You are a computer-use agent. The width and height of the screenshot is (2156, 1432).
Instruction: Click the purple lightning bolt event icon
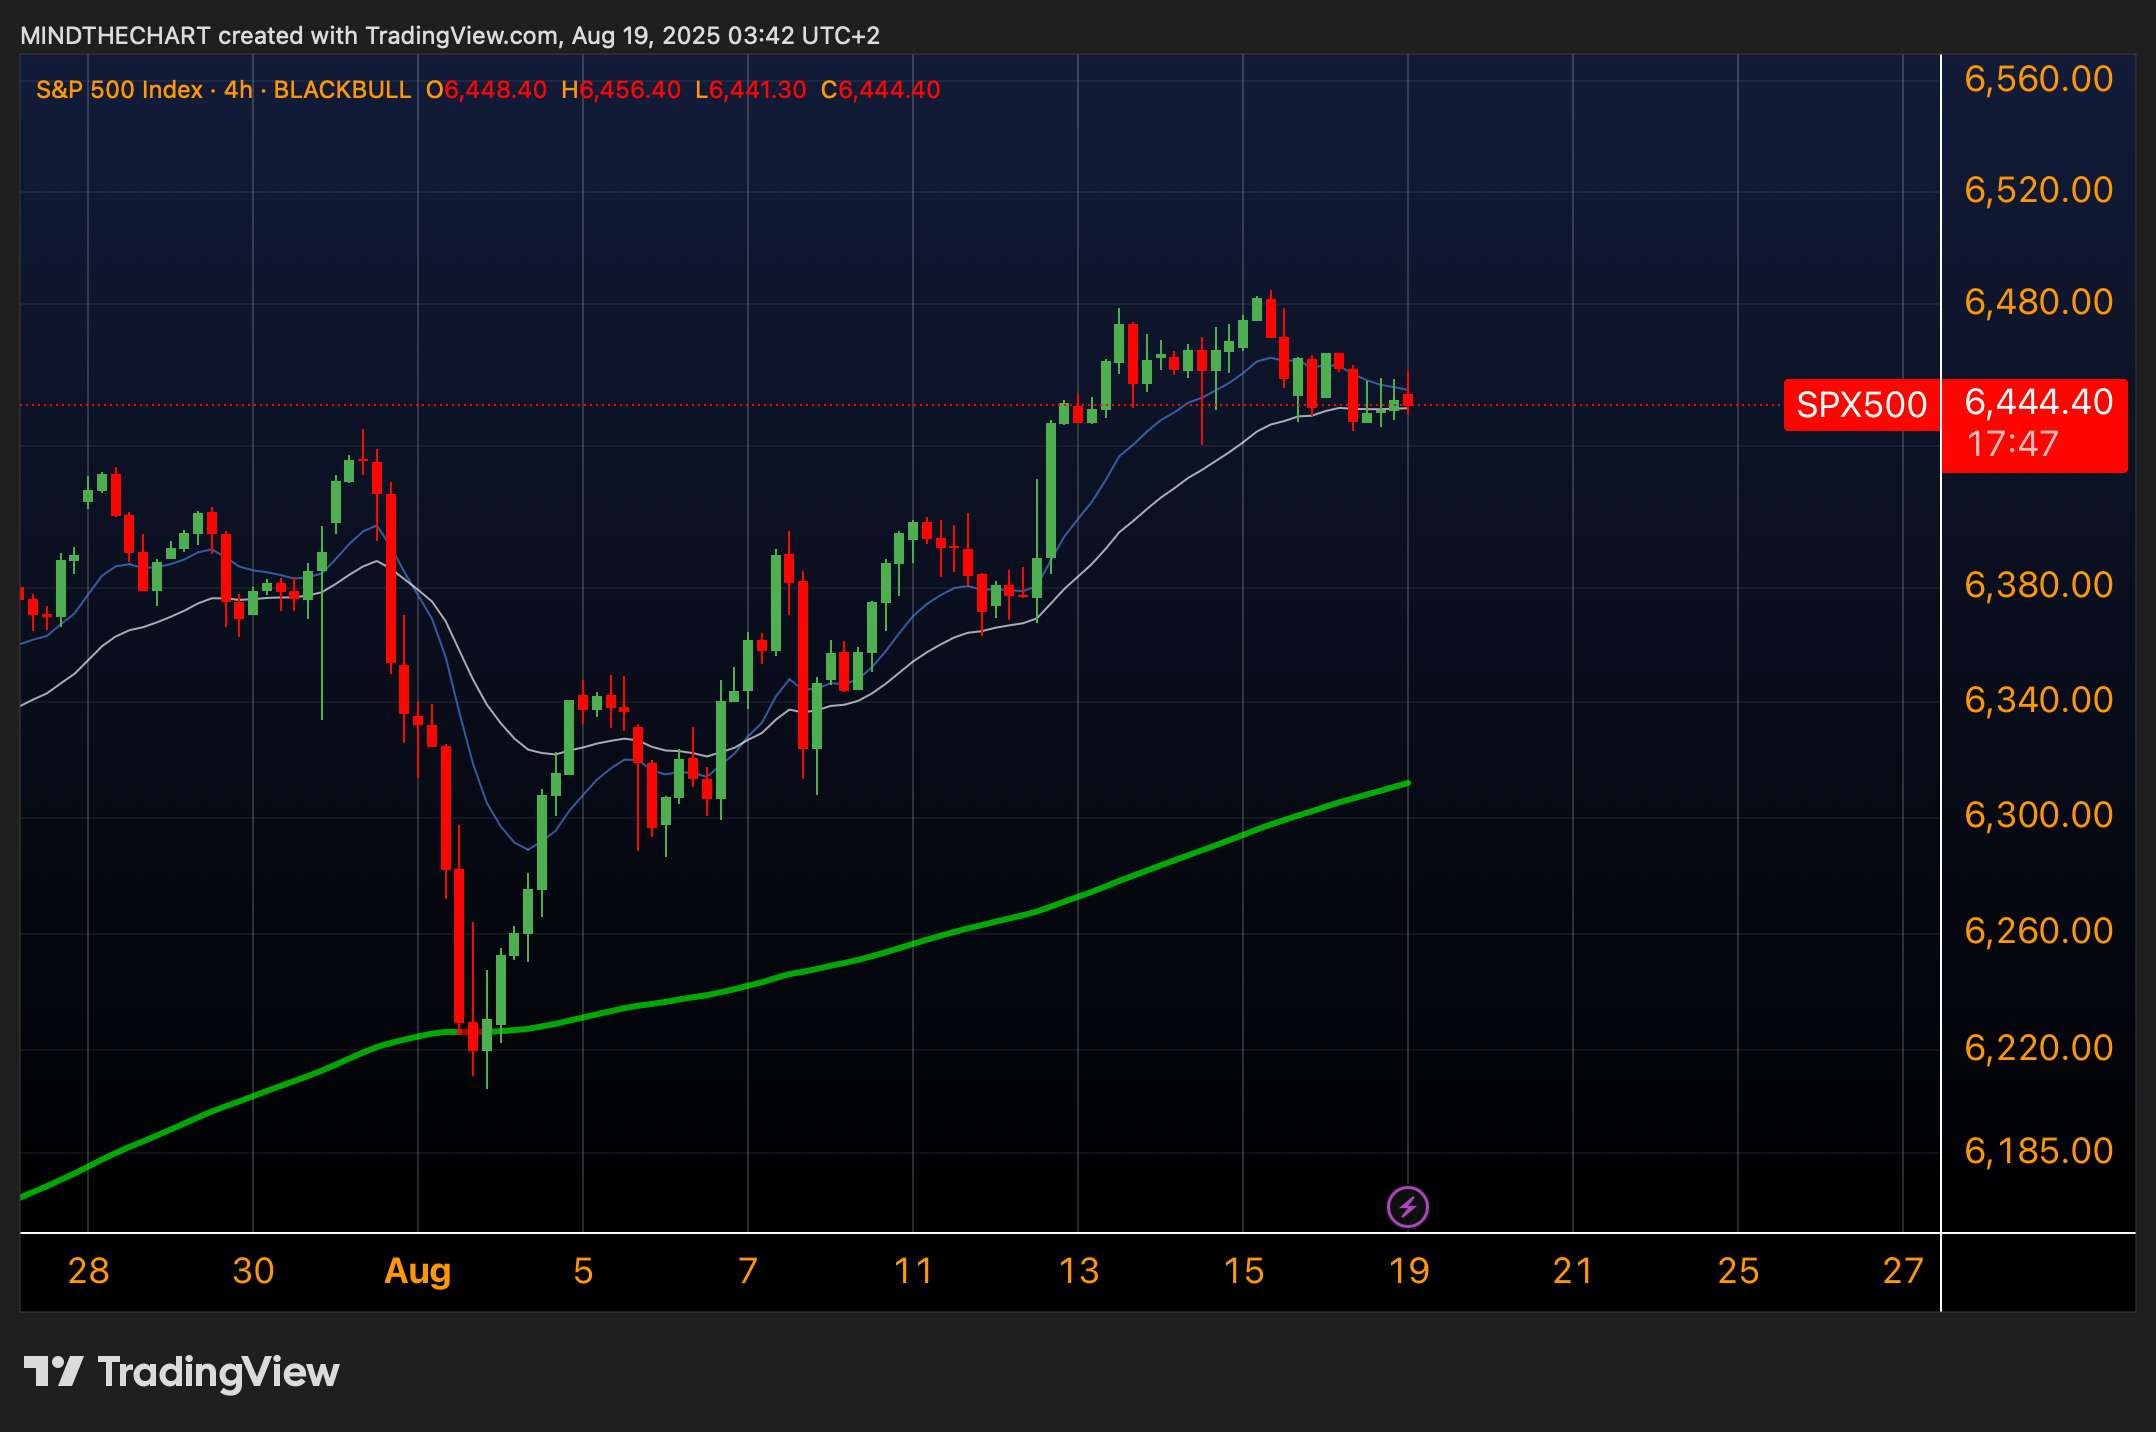click(x=1407, y=1207)
